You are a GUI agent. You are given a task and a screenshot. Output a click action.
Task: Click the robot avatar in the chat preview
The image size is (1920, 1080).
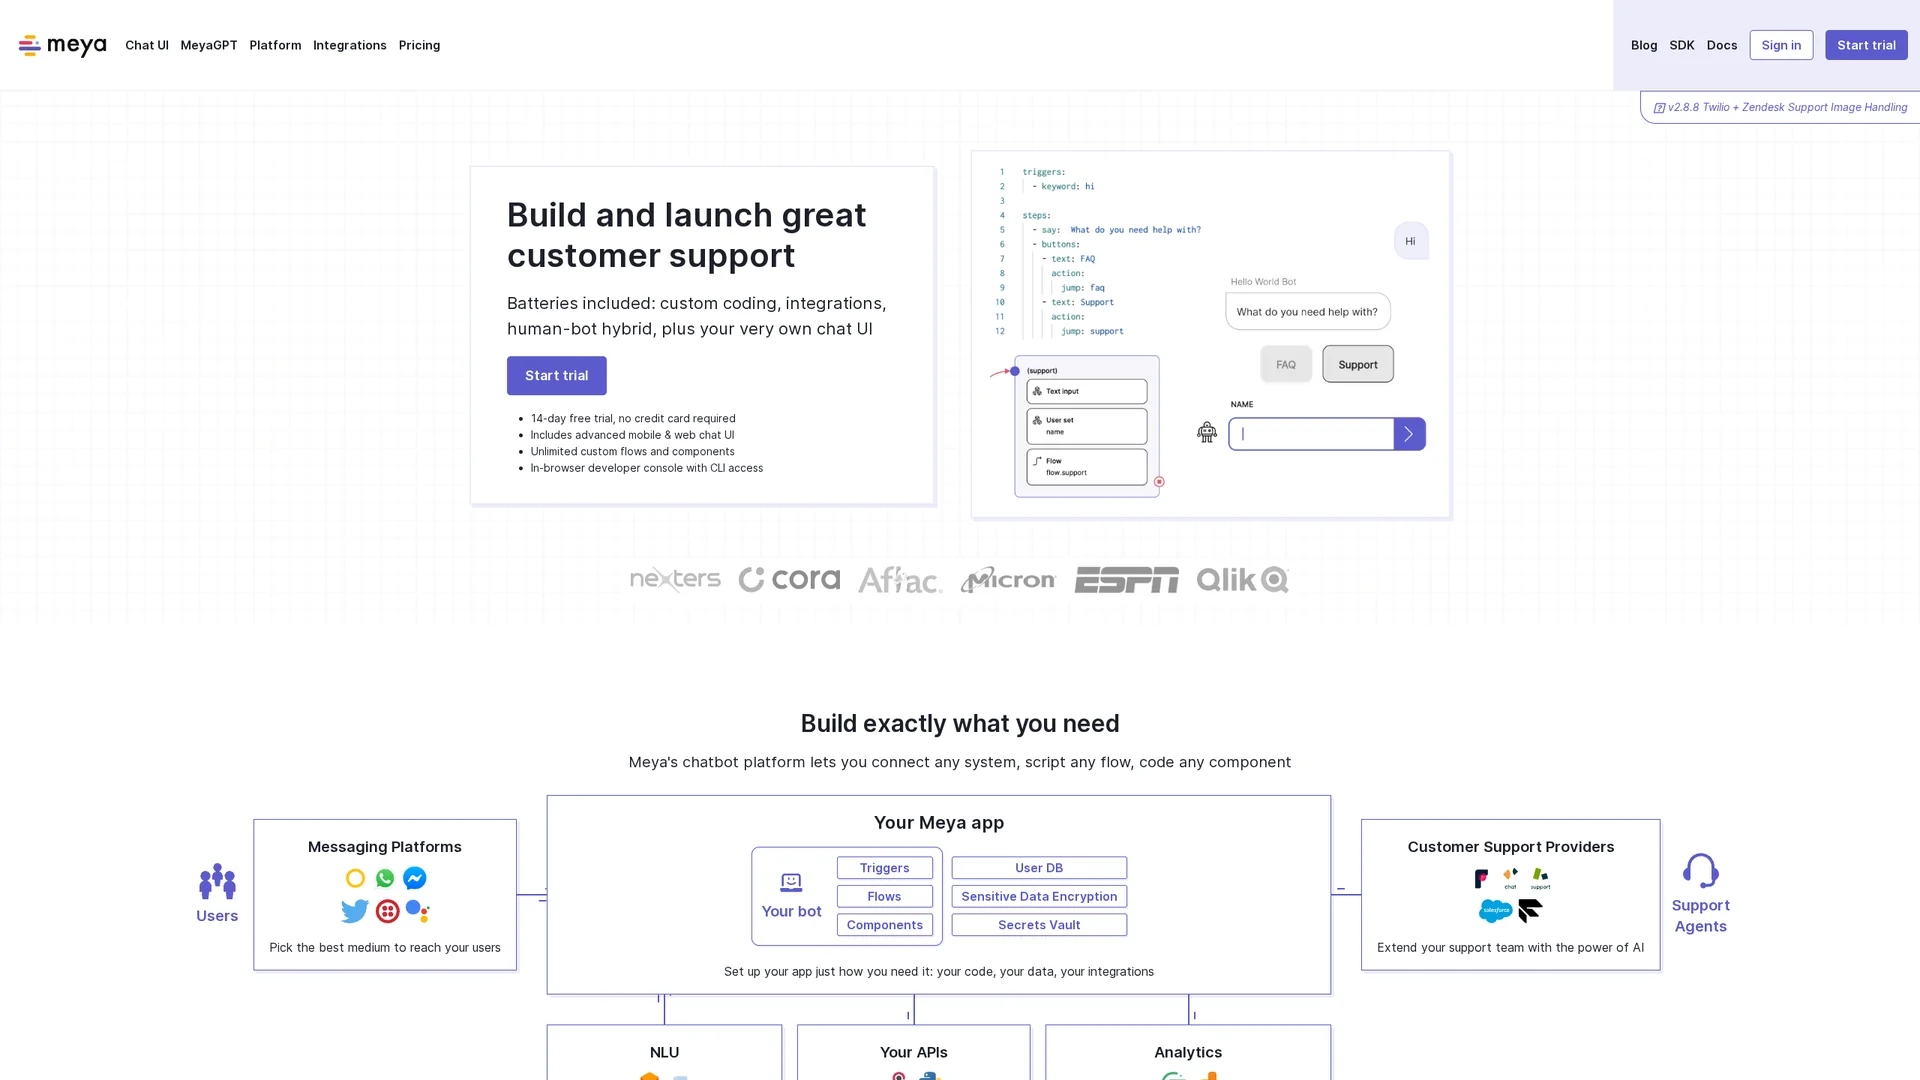pos(1207,432)
